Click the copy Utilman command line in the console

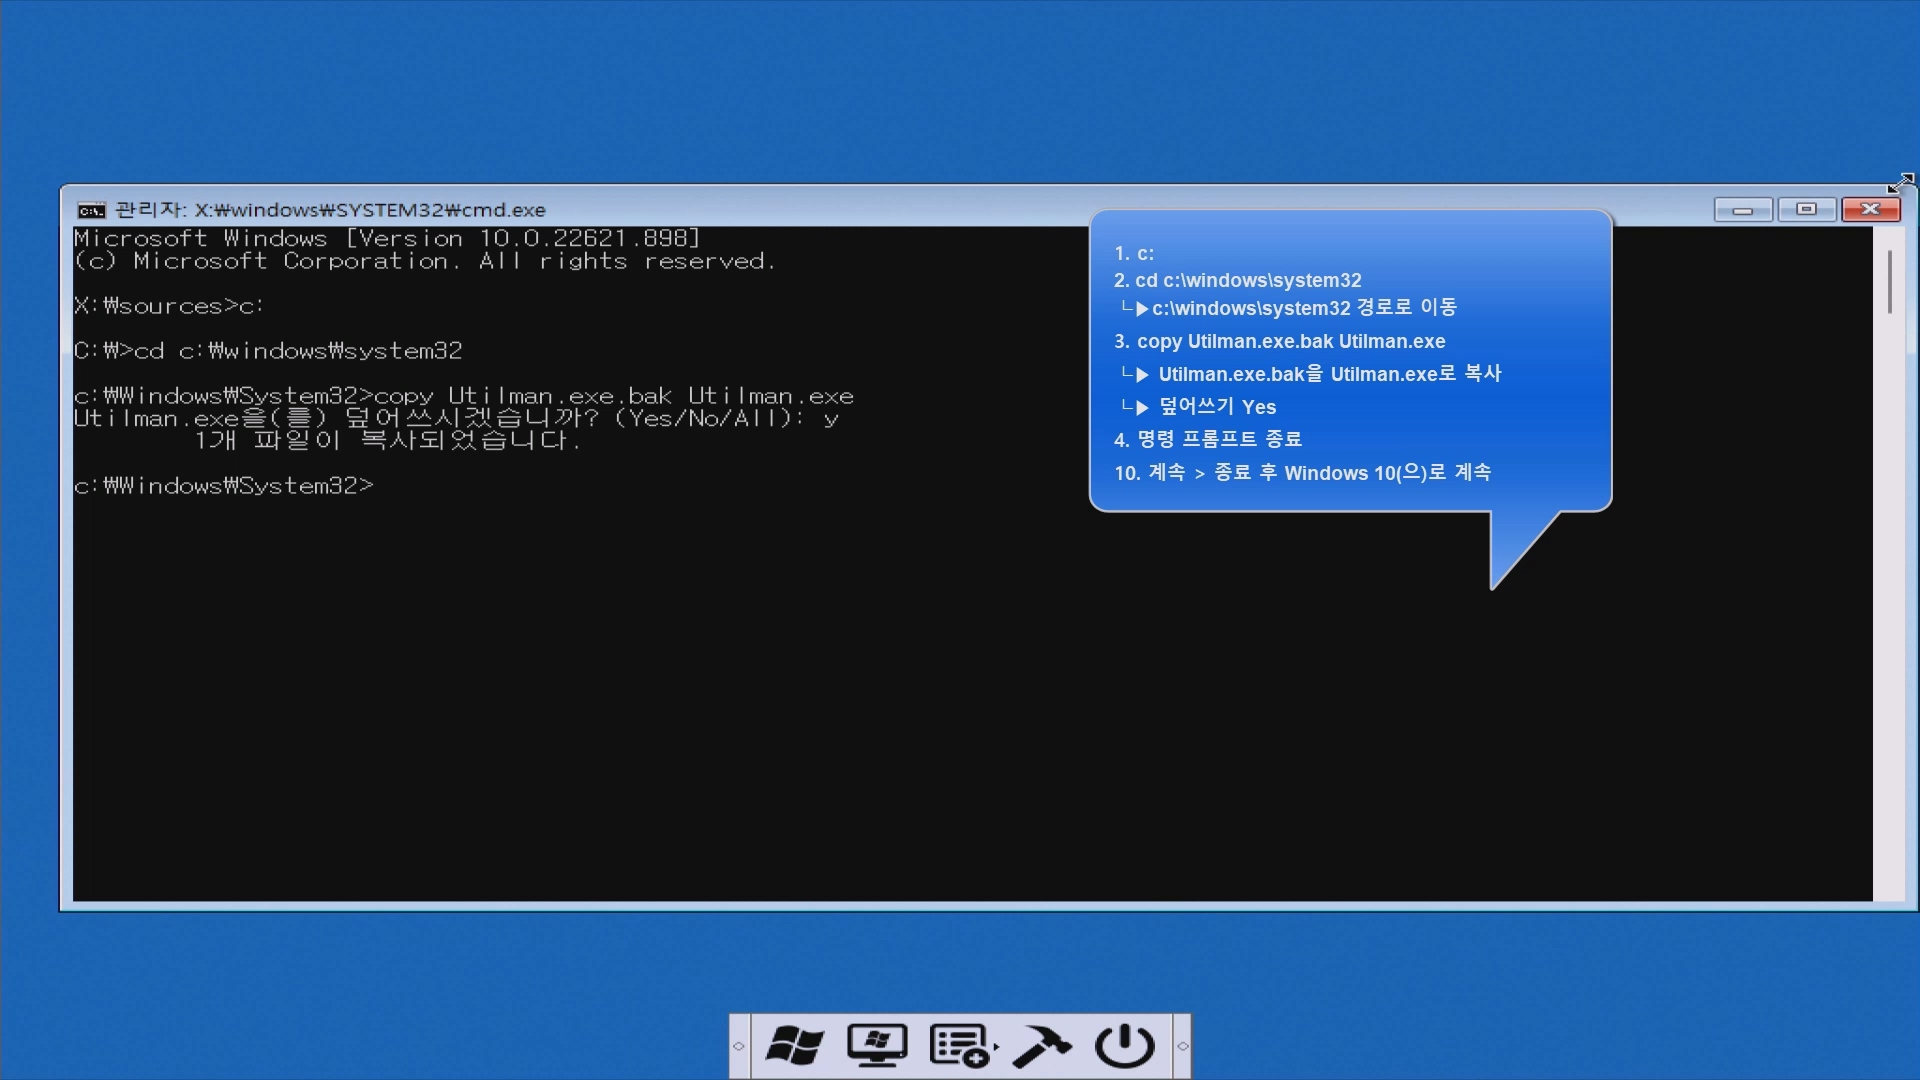pos(463,396)
